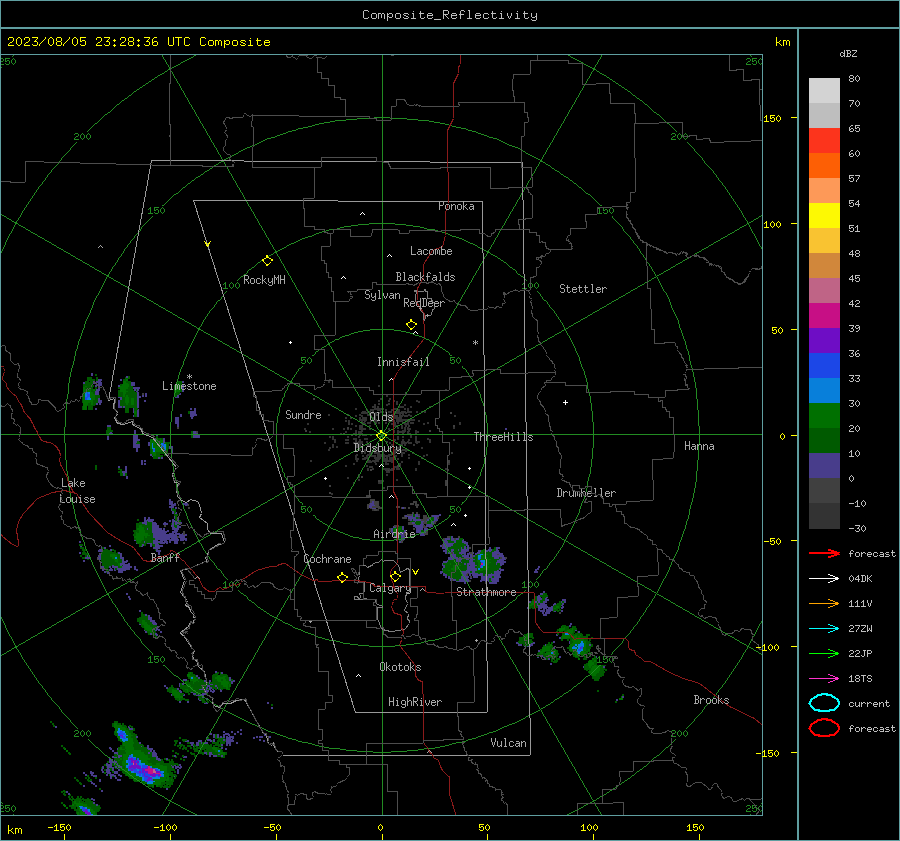The width and height of the screenshot is (900, 841).
Task: Click the yellow diamond marker below Cochrane
Action: pos(343,577)
